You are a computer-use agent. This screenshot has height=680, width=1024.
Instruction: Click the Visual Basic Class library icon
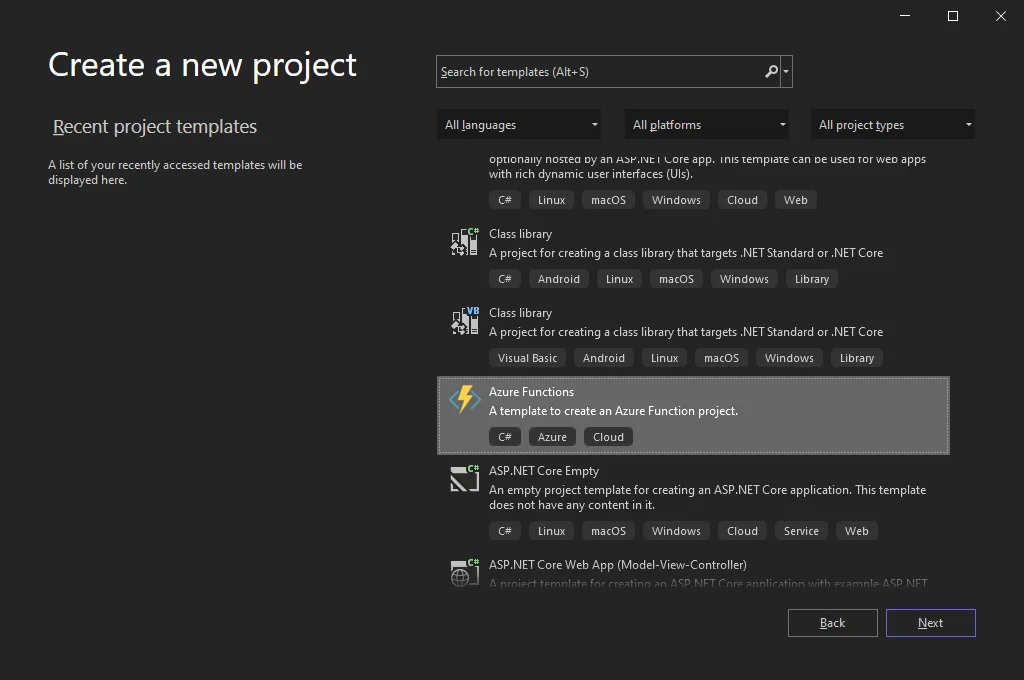click(464, 321)
